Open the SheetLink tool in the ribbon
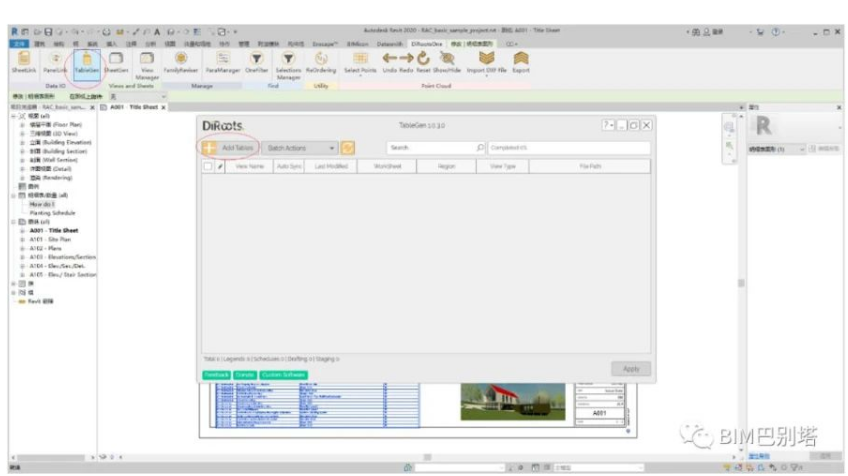The image size is (848, 476). (24, 62)
